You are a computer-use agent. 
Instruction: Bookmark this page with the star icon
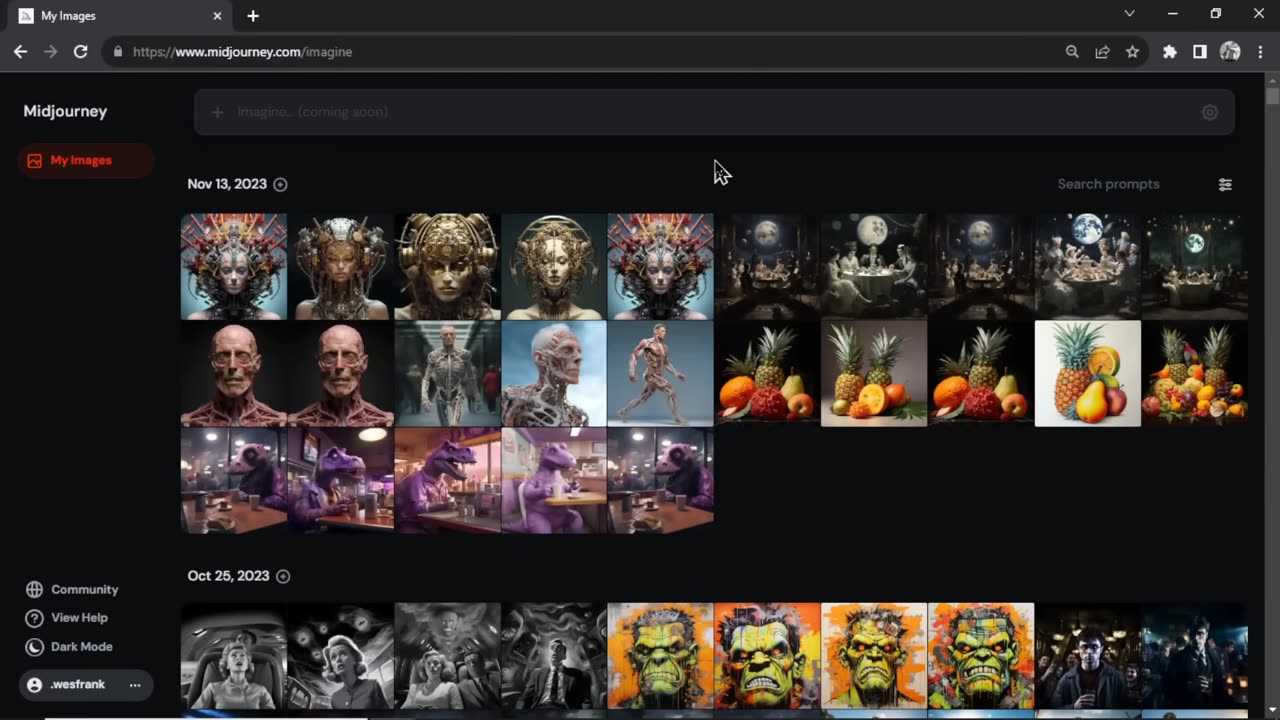[x=1132, y=51]
